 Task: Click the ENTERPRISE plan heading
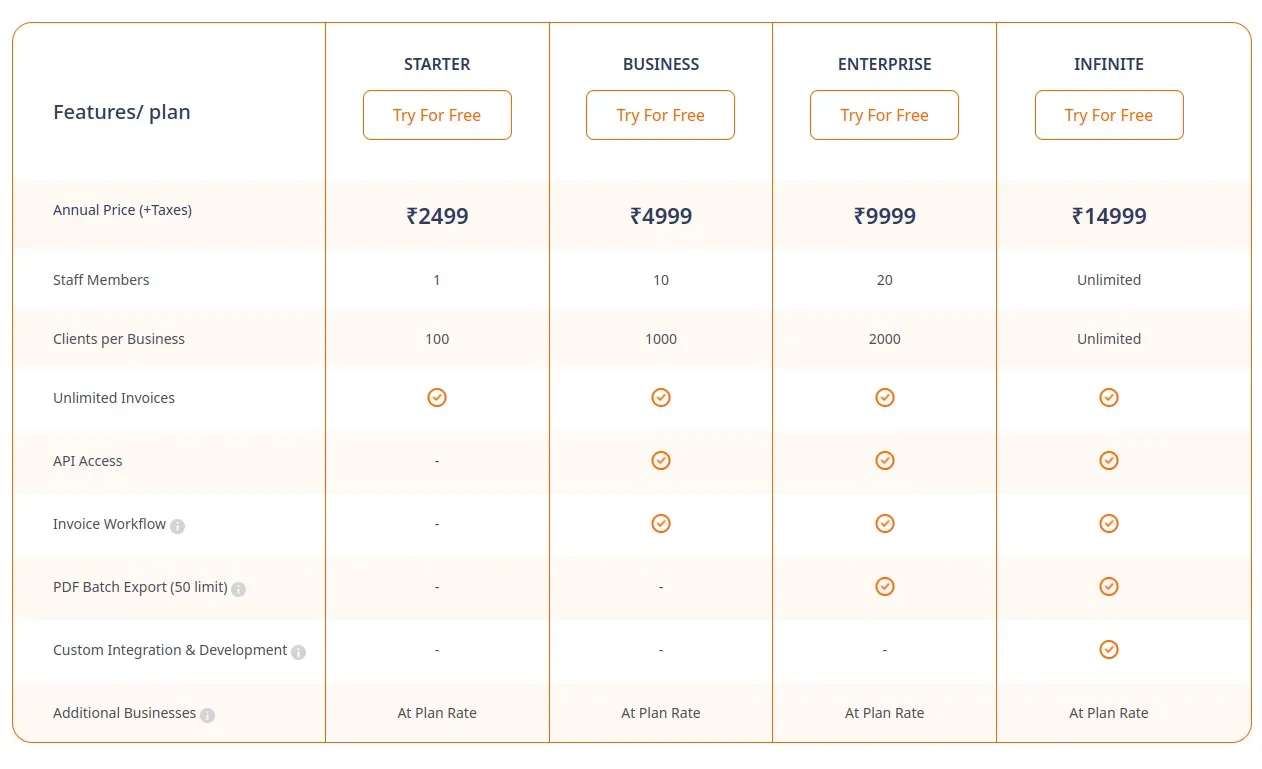tap(885, 64)
